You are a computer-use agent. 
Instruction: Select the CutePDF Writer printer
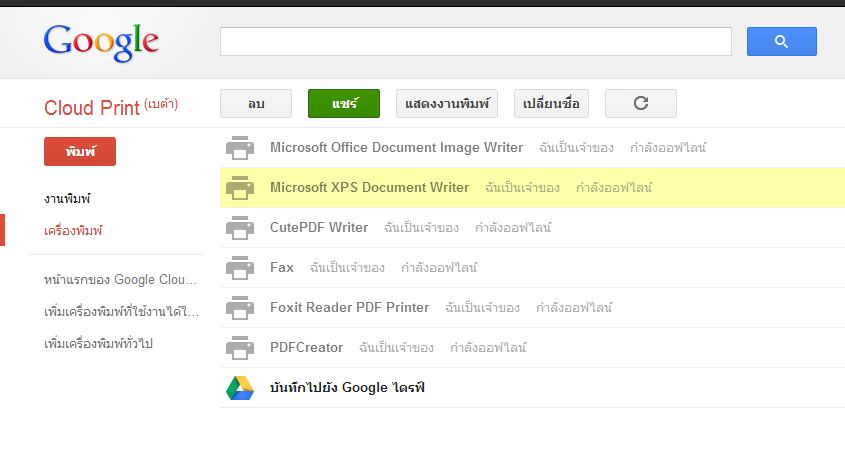pyautogui.click(x=319, y=227)
